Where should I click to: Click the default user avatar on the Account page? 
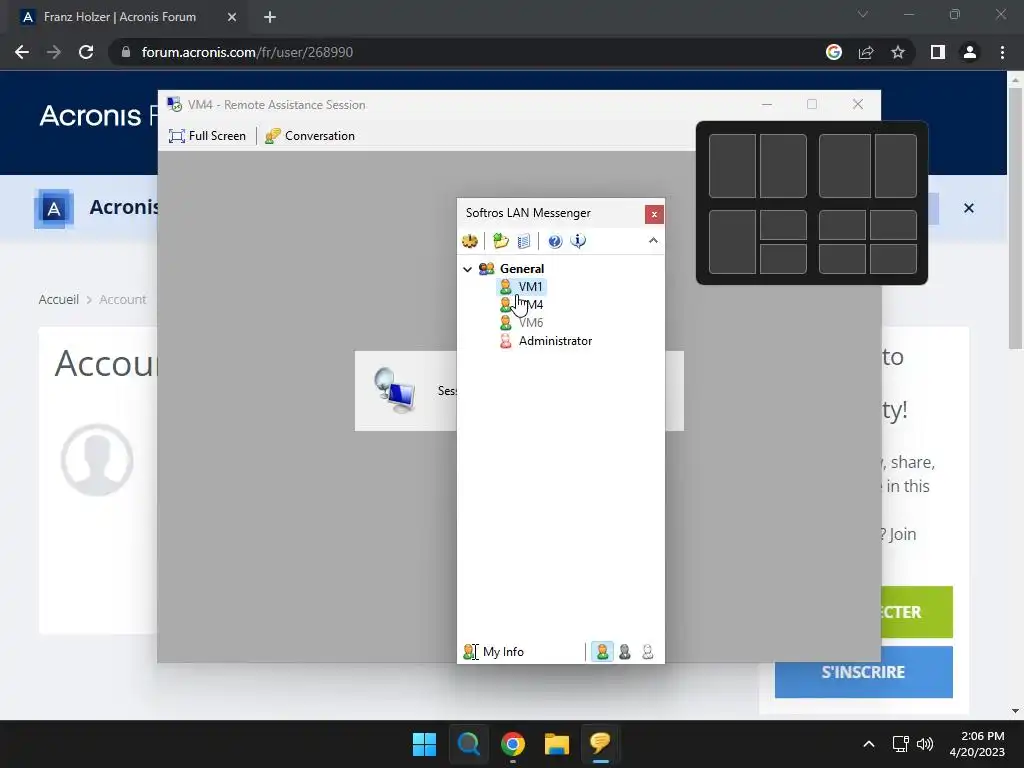point(97,460)
